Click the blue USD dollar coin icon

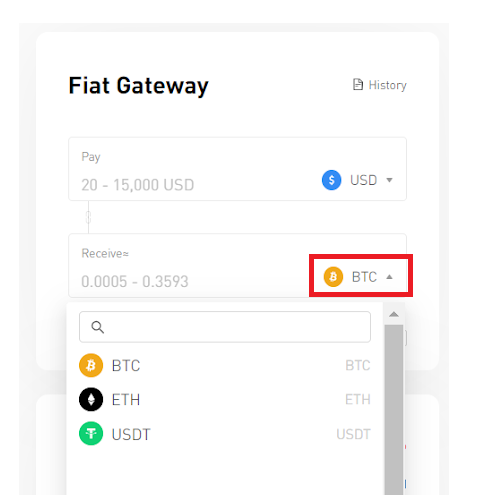(331, 180)
